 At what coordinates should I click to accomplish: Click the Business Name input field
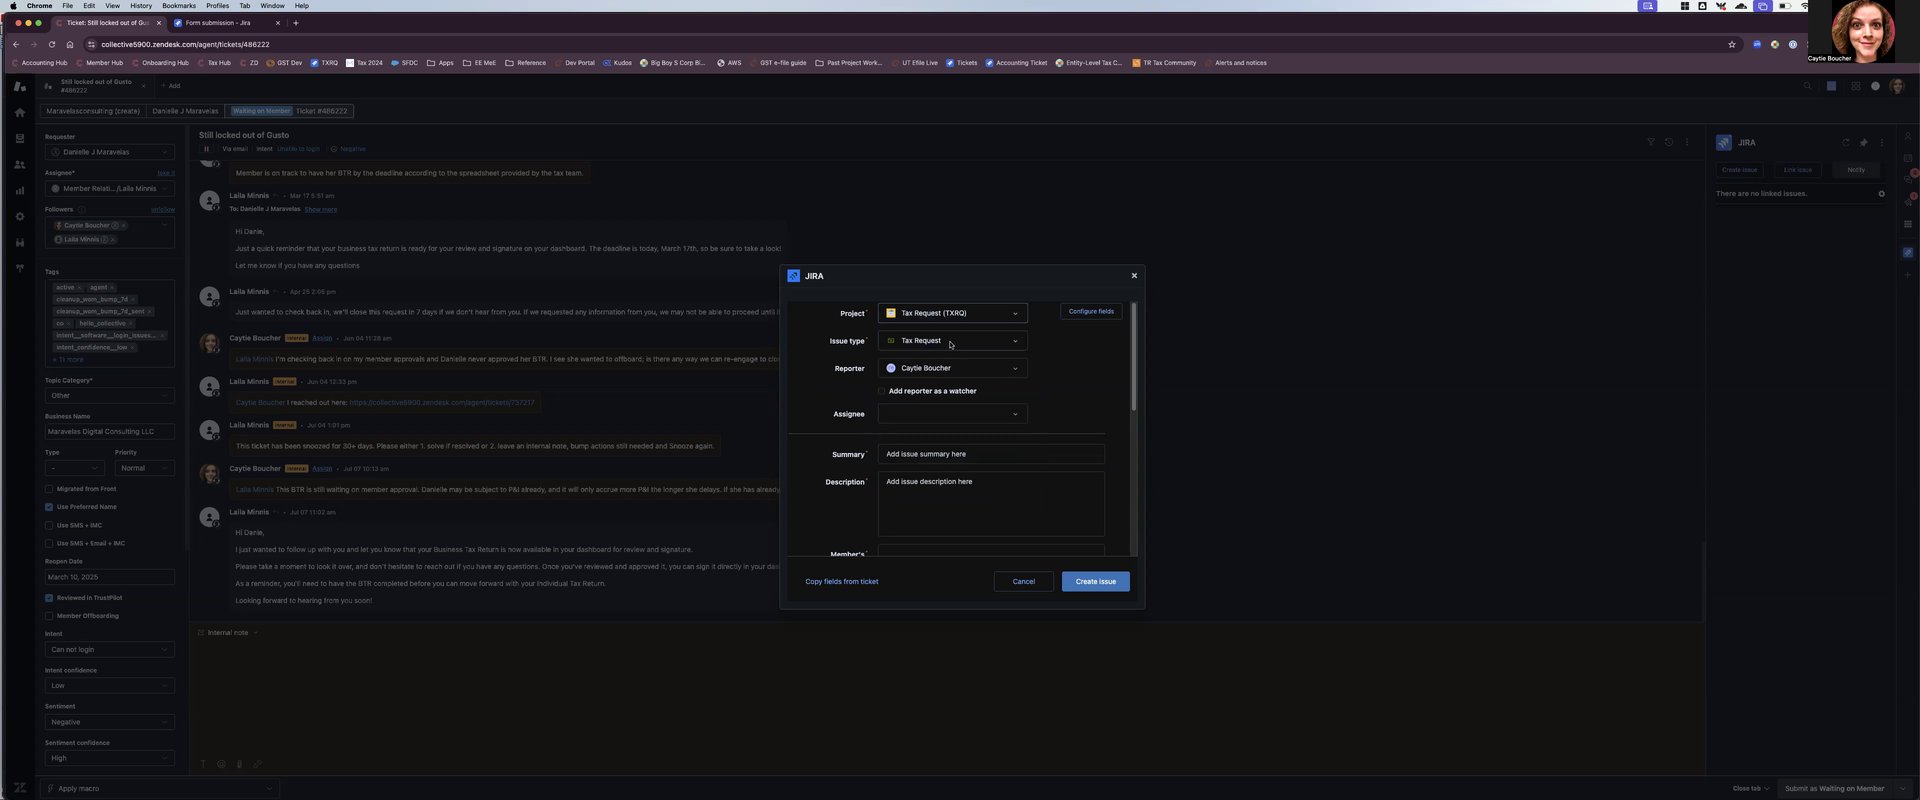[x=110, y=432]
